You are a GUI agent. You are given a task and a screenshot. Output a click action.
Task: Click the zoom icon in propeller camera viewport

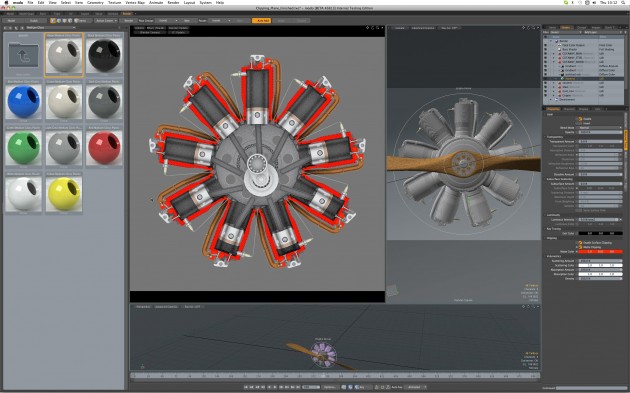pyautogui.click(x=533, y=28)
